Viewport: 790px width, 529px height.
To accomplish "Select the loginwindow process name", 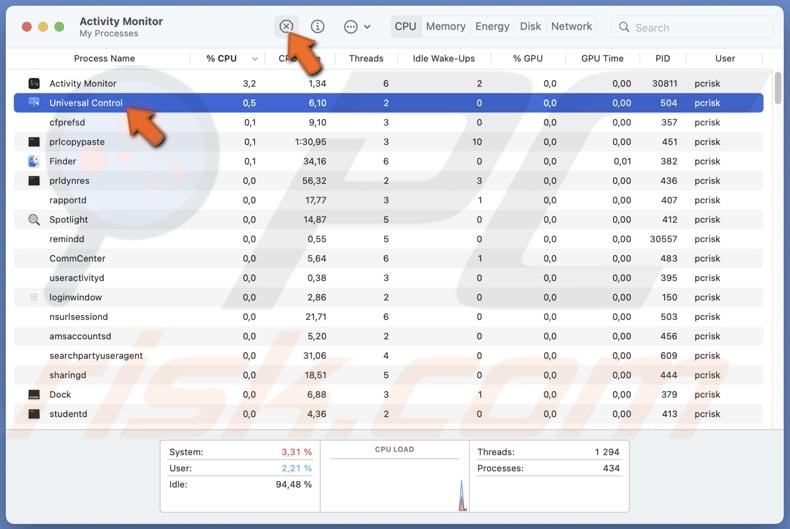I will [x=76, y=297].
